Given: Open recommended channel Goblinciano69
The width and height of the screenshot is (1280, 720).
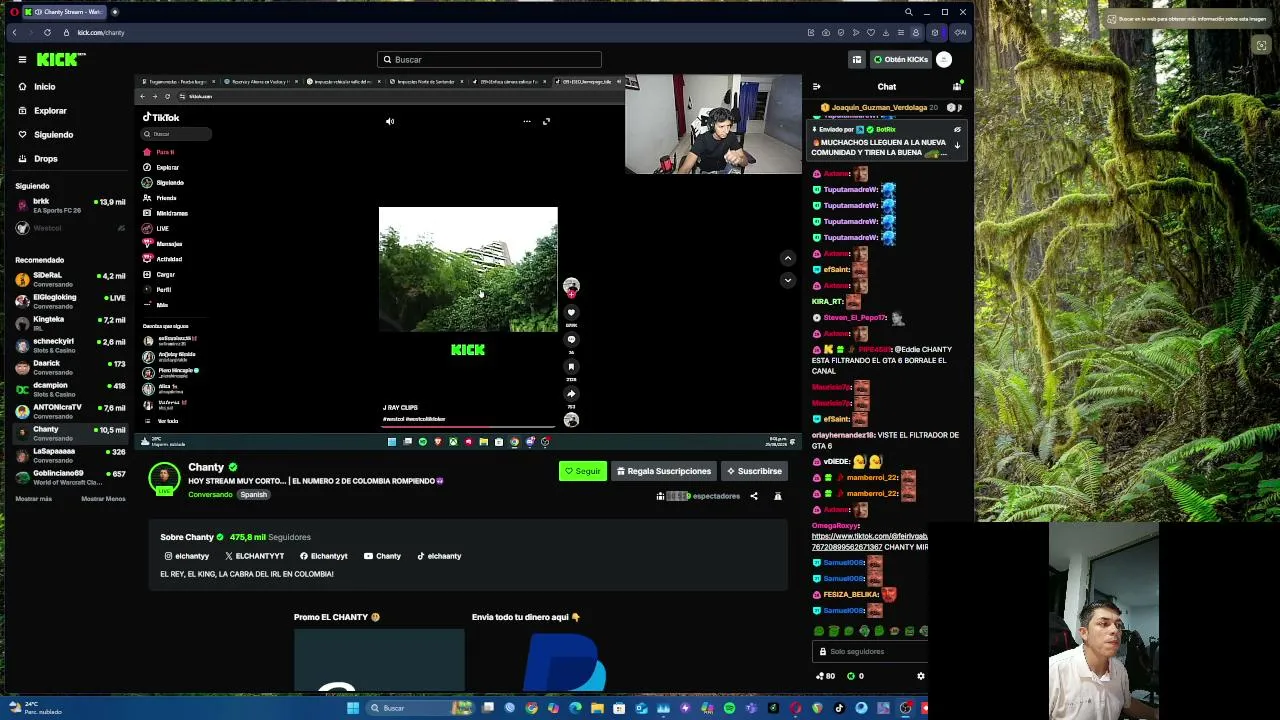Looking at the screenshot, I should point(70,477).
